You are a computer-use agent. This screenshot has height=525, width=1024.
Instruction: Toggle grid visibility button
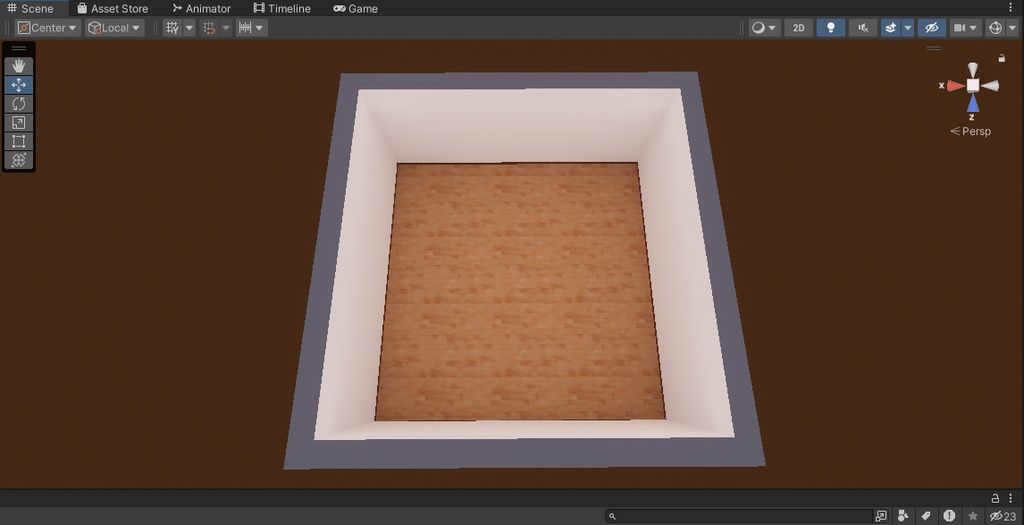coord(172,28)
